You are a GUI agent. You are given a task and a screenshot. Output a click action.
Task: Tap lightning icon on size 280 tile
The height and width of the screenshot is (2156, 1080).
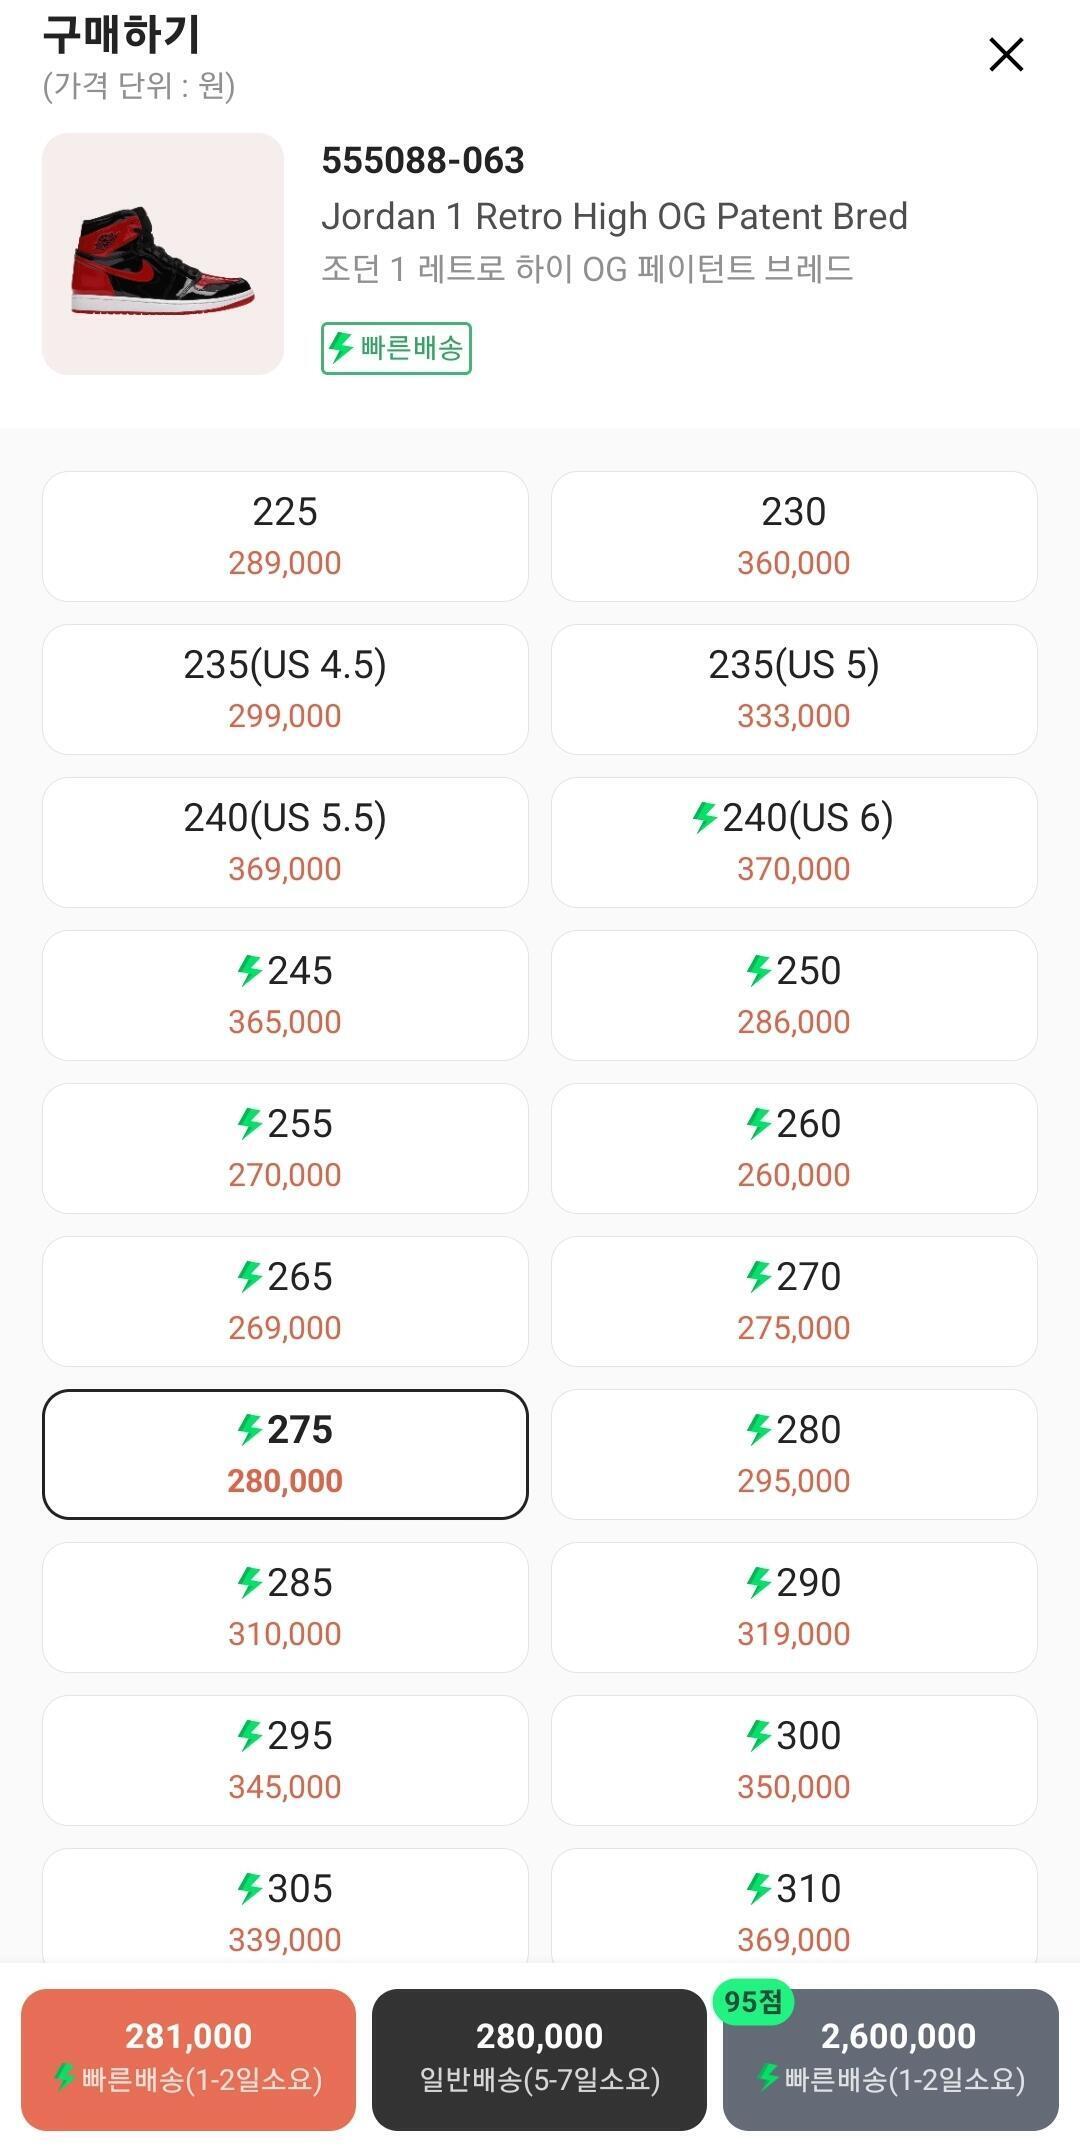coord(759,1429)
